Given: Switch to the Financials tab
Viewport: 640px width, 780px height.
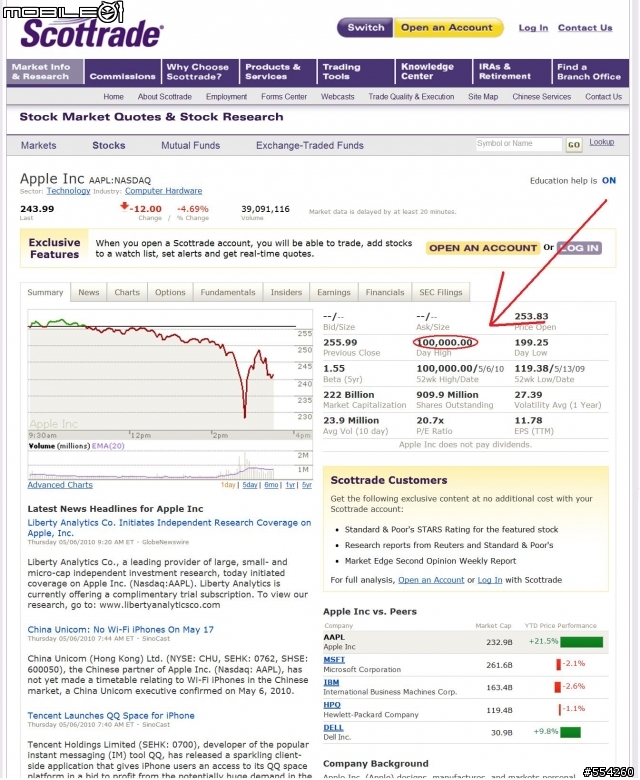Looking at the screenshot, I should pos(385,292).
